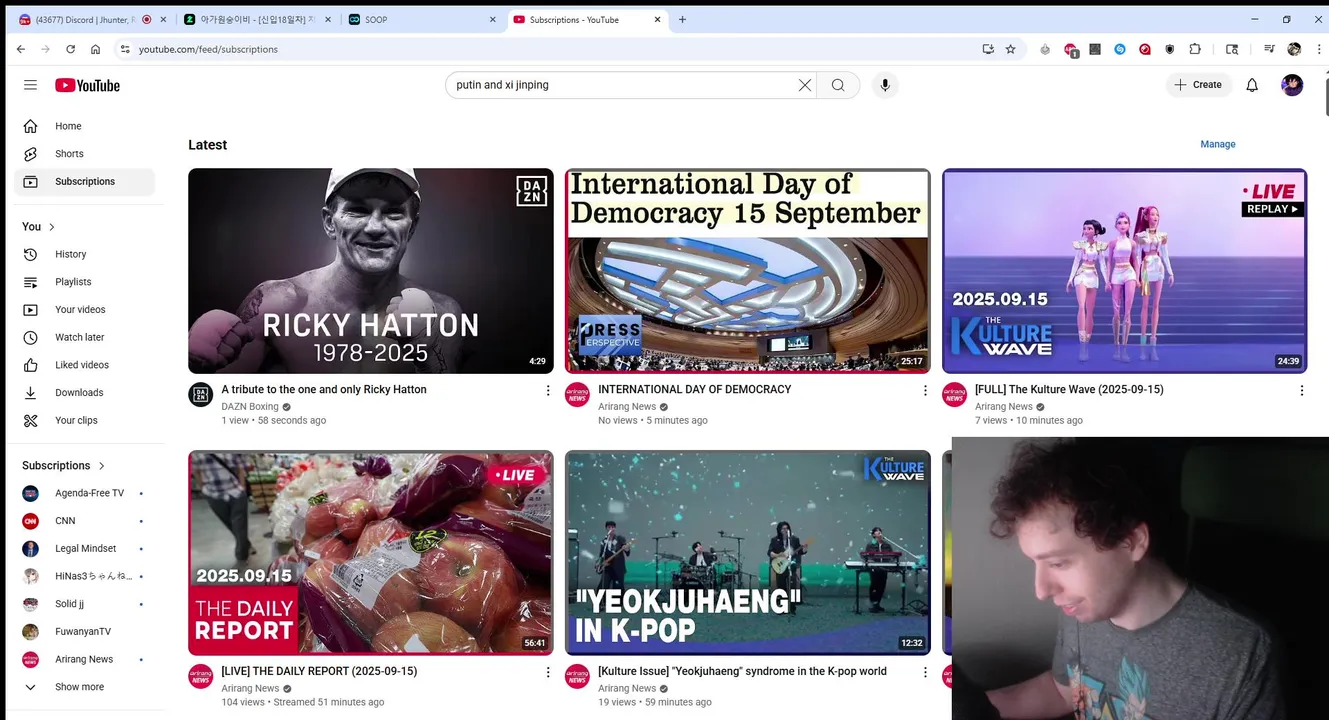Image resolution: width=1329 pixels, height=720 pixels.
Task: Start voice search with microphone
Action: point(884,85)
